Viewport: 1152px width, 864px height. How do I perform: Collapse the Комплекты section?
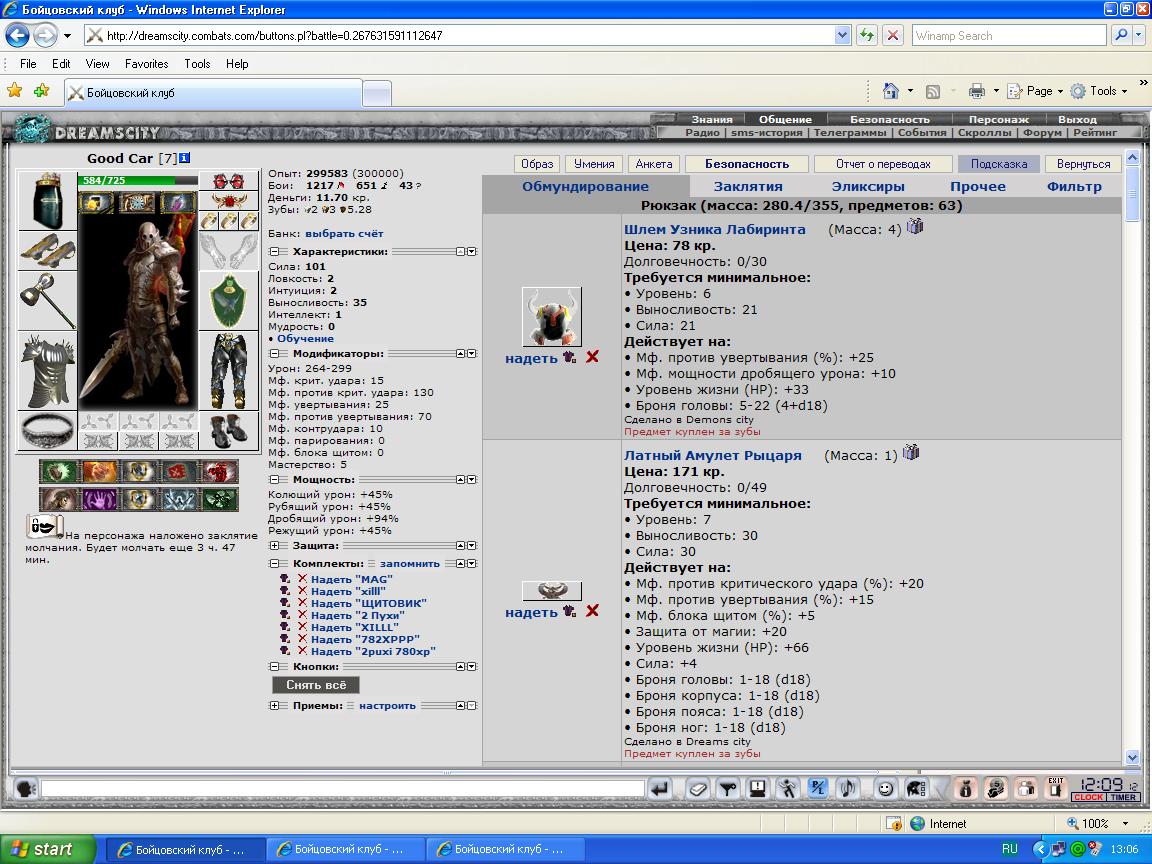click(x=274, y=564)
